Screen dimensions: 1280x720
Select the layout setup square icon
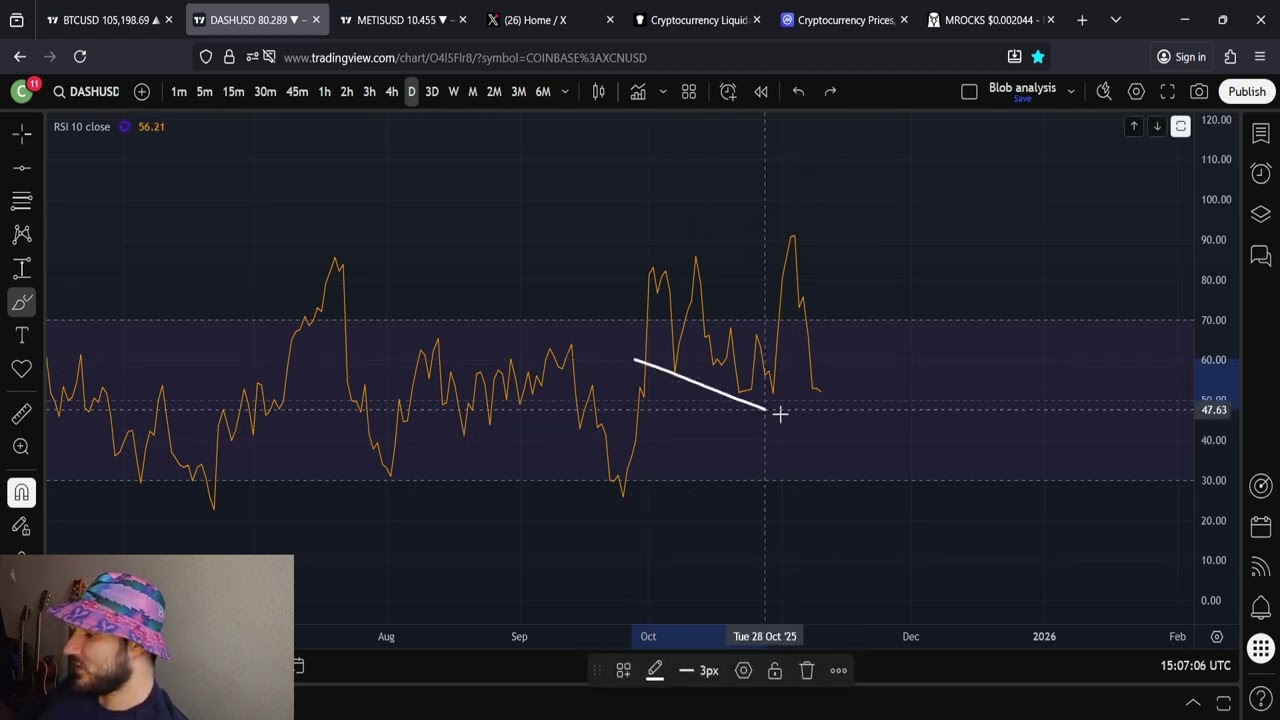pos(969,91)
